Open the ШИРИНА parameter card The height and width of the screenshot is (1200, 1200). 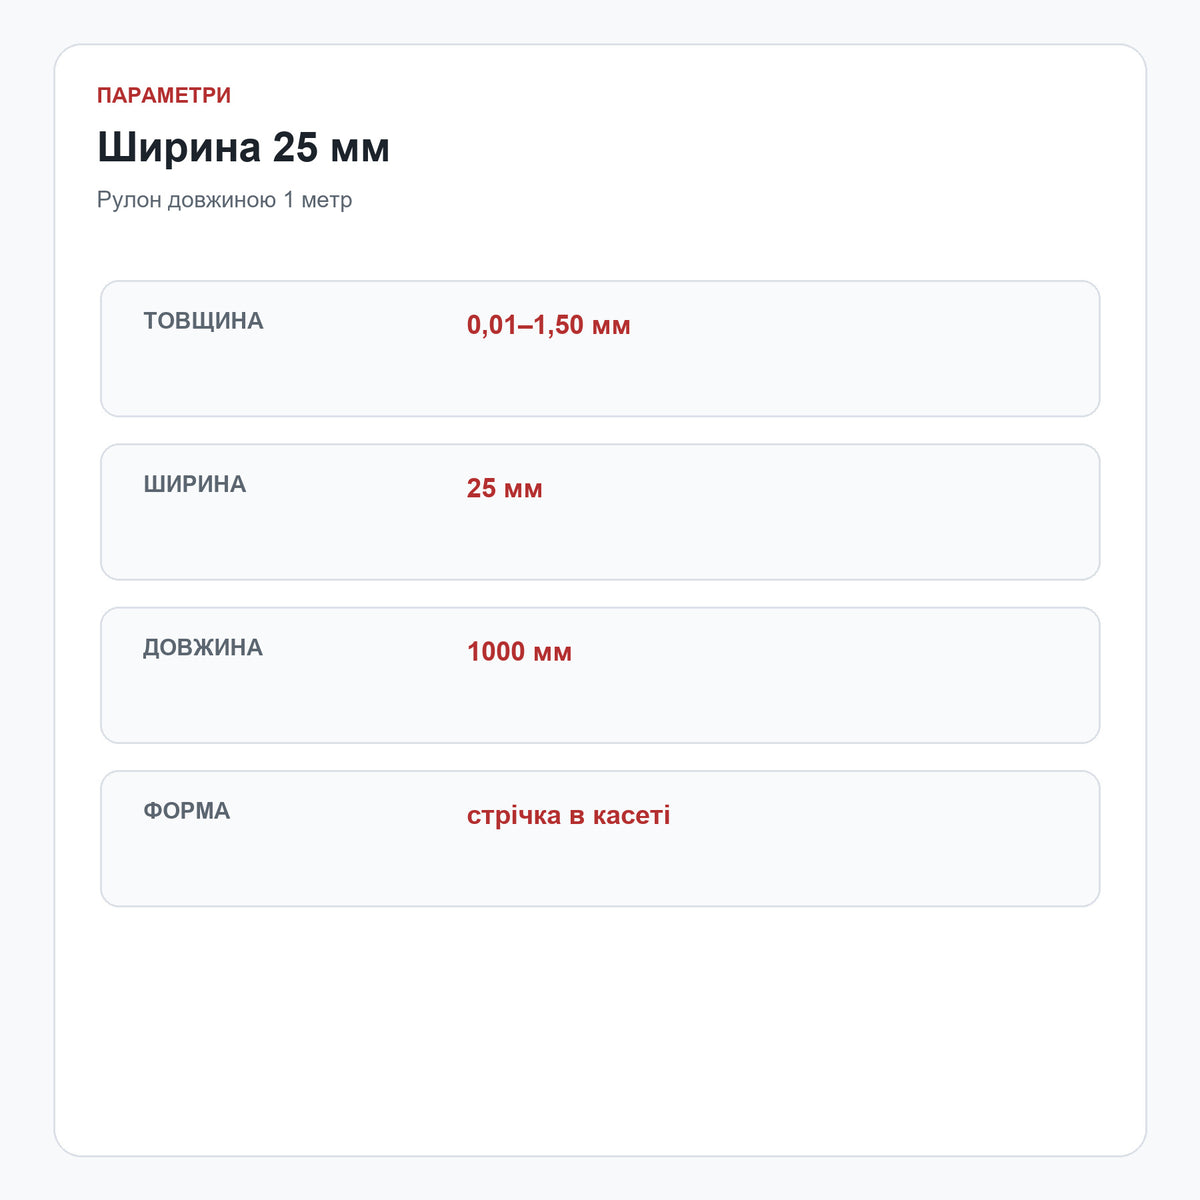click(600, 512)
